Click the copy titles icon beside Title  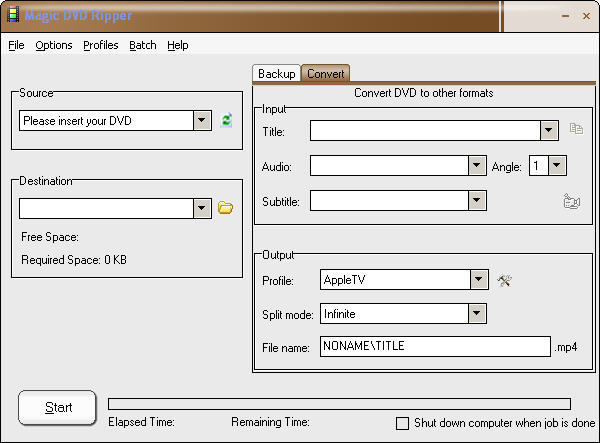coord(576,129)
